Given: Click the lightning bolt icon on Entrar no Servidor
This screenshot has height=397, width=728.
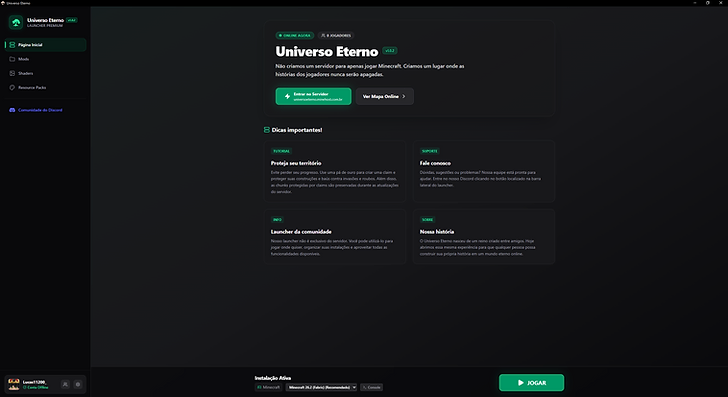Looking at the screenshot, I should 287,96.
